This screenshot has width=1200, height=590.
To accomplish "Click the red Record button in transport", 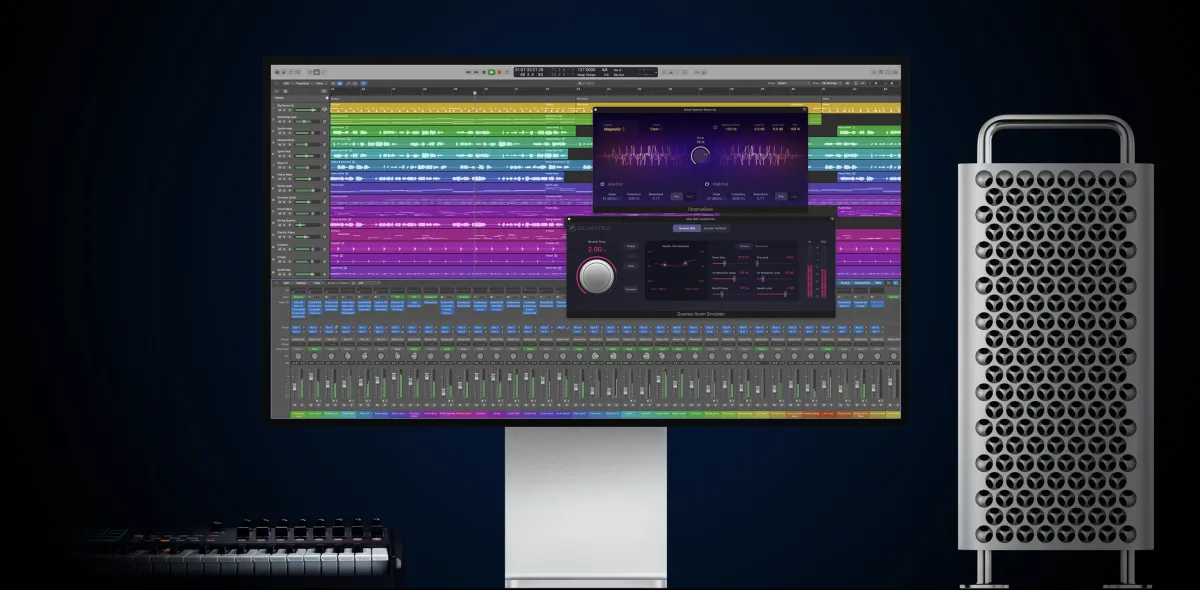I will (x=500, y=72).
